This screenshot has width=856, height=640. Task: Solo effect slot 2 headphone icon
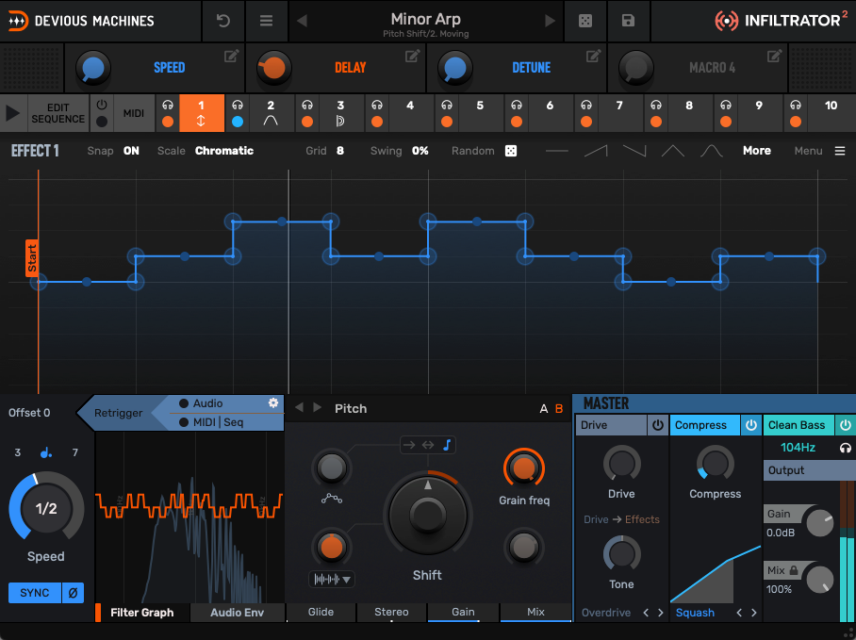point(237,105)
